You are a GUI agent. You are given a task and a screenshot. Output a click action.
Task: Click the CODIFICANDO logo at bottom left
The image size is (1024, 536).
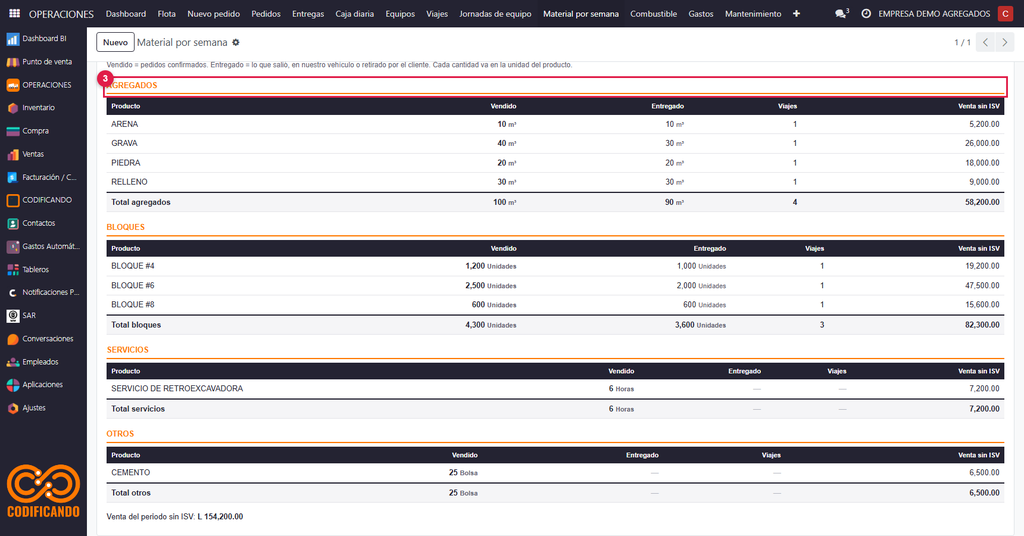pyautogui.click(x=43, y=491)
